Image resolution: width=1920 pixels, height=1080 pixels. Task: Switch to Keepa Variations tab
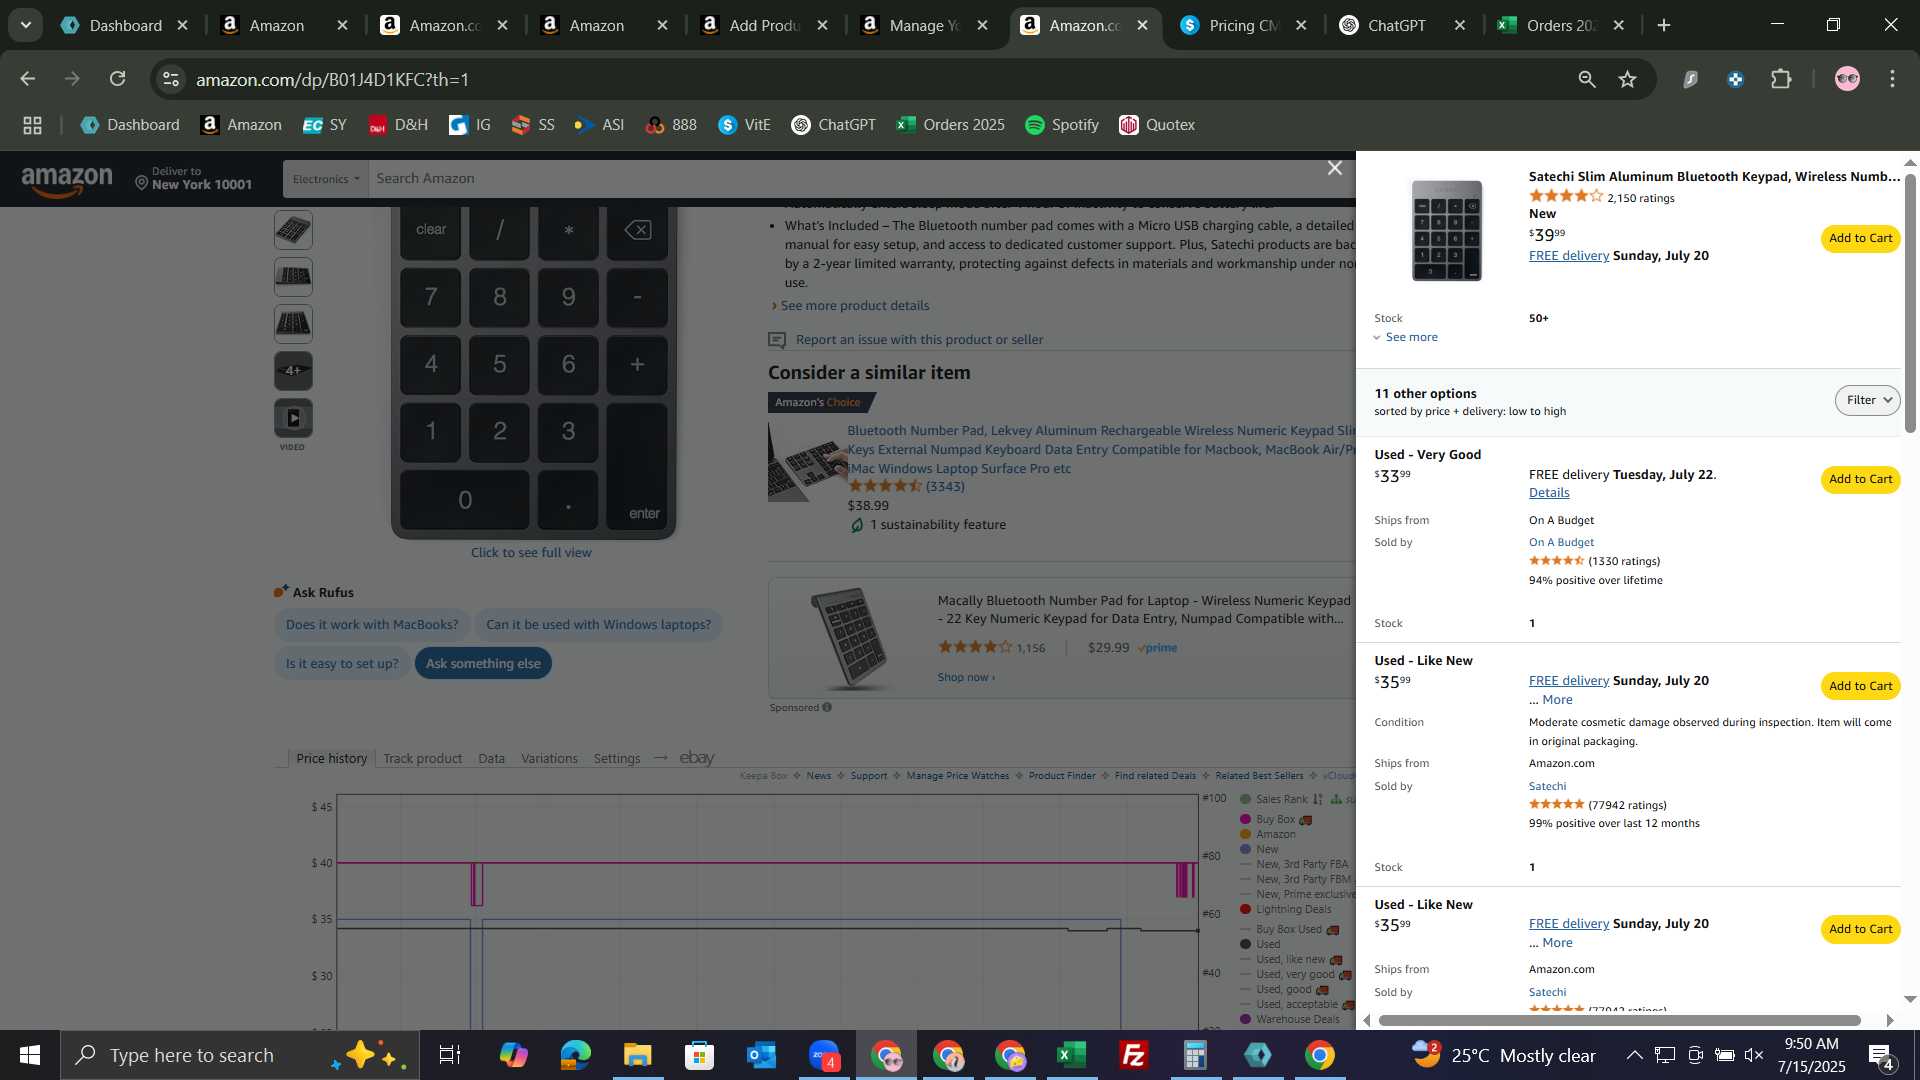point(549,759)
